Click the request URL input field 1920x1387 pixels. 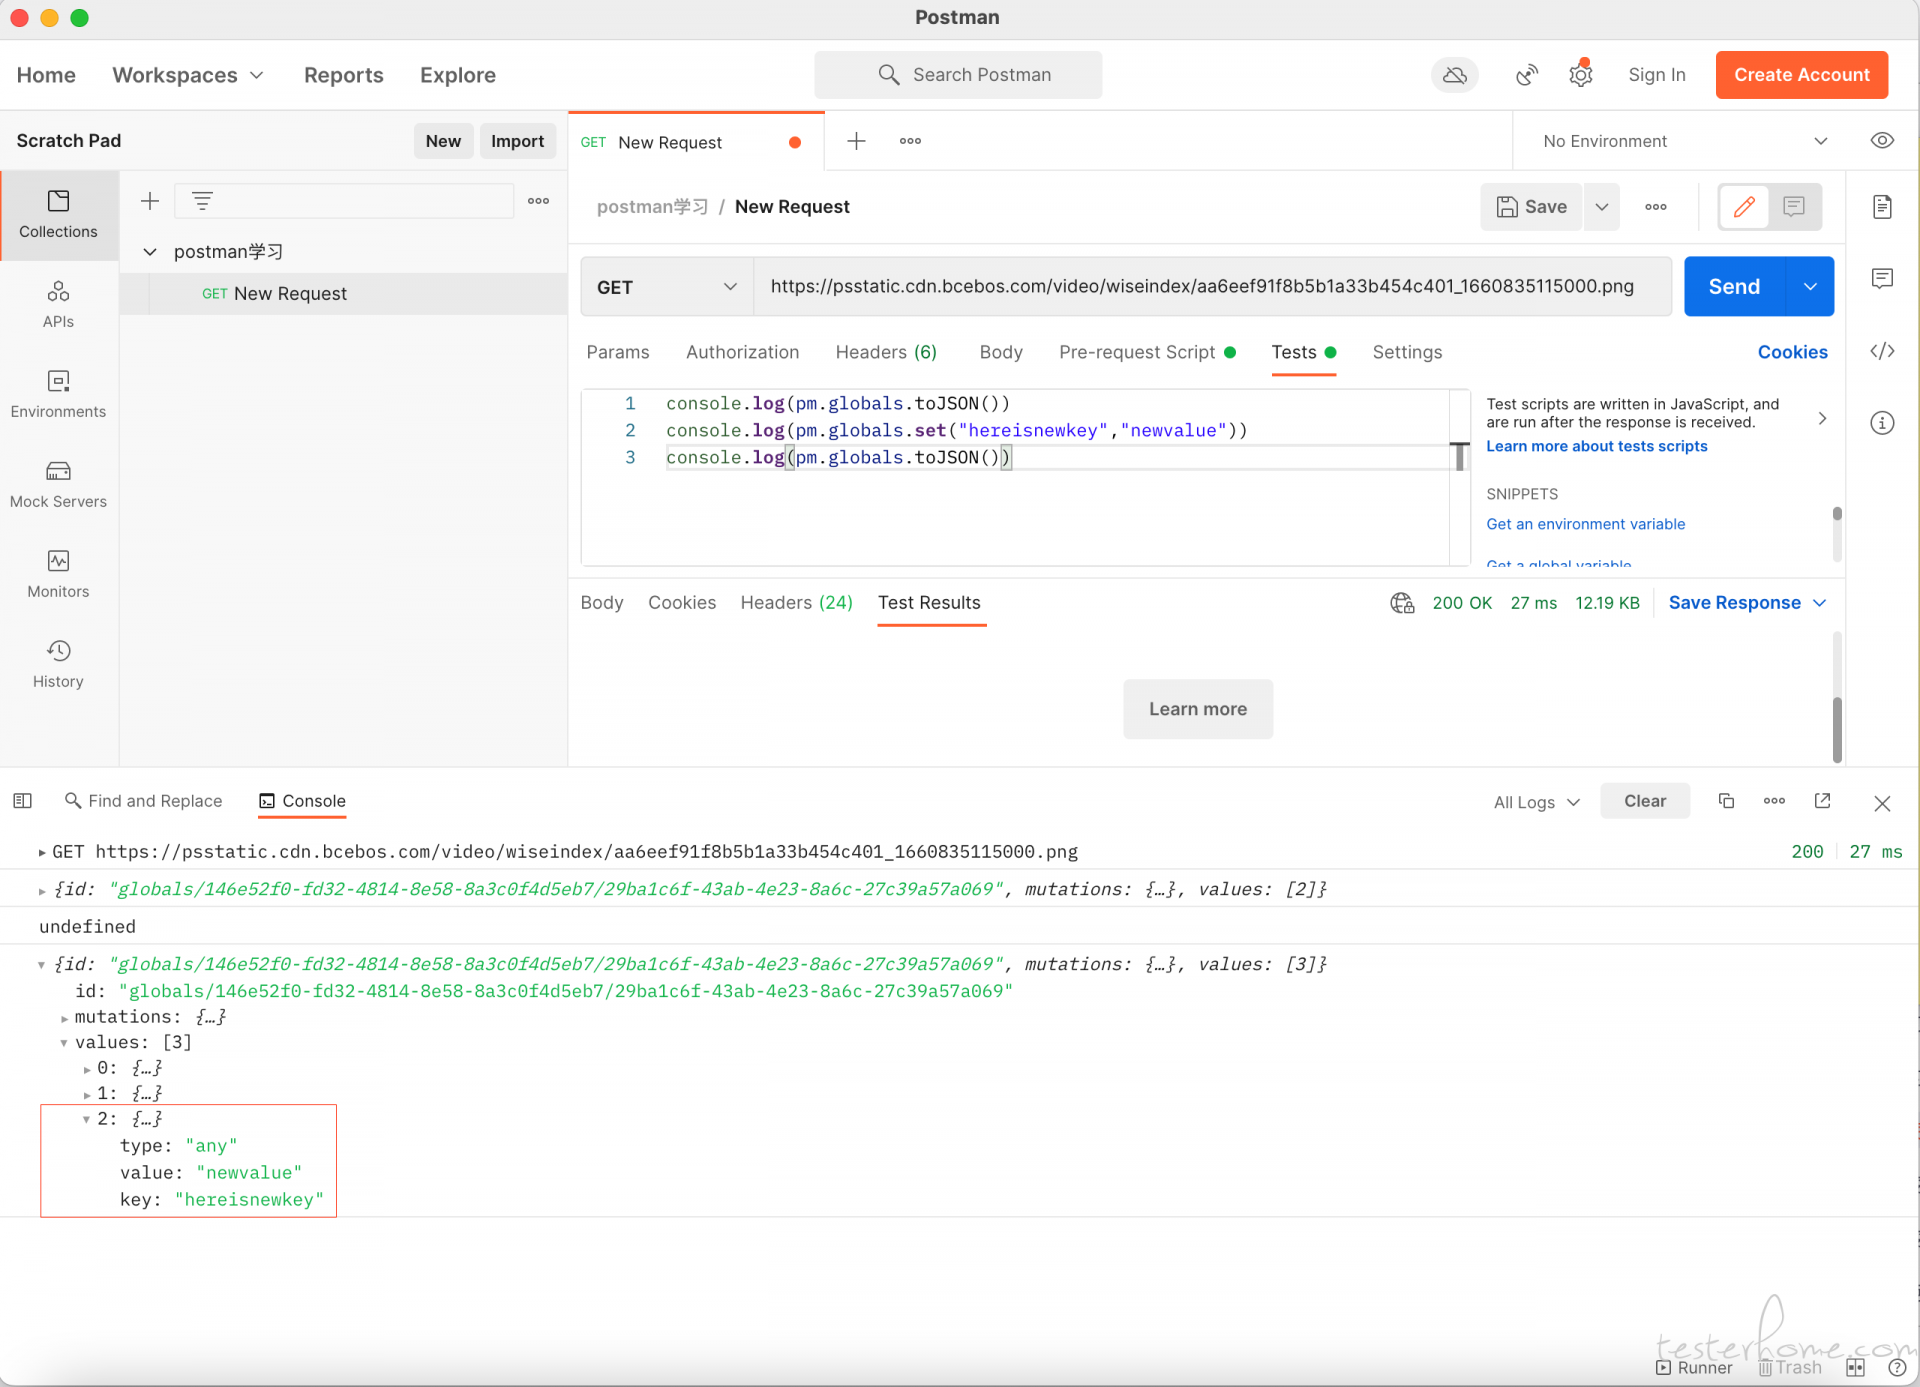point(1212,287)
